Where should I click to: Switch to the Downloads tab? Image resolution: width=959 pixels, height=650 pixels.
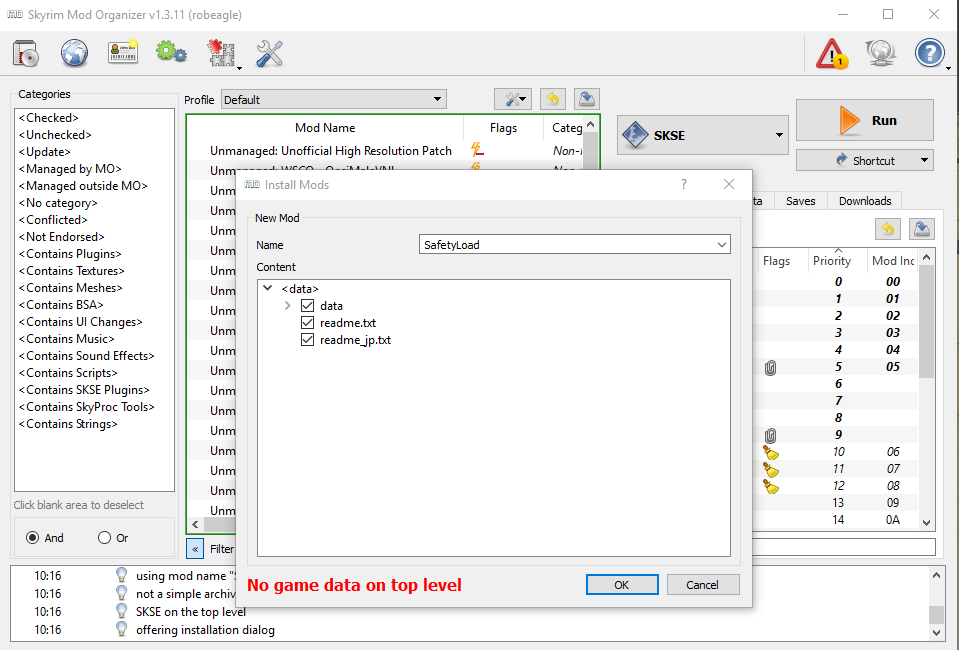(865, 201)
